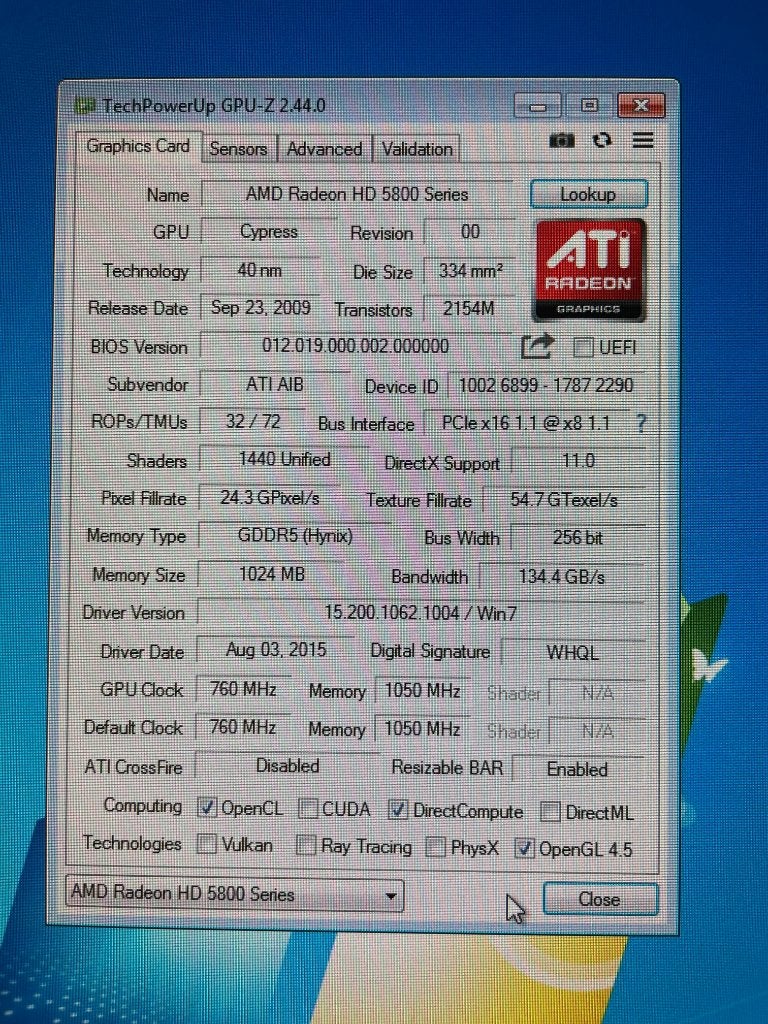Click the Close button
The image size is (768, 1024).
tap(600, 899)
